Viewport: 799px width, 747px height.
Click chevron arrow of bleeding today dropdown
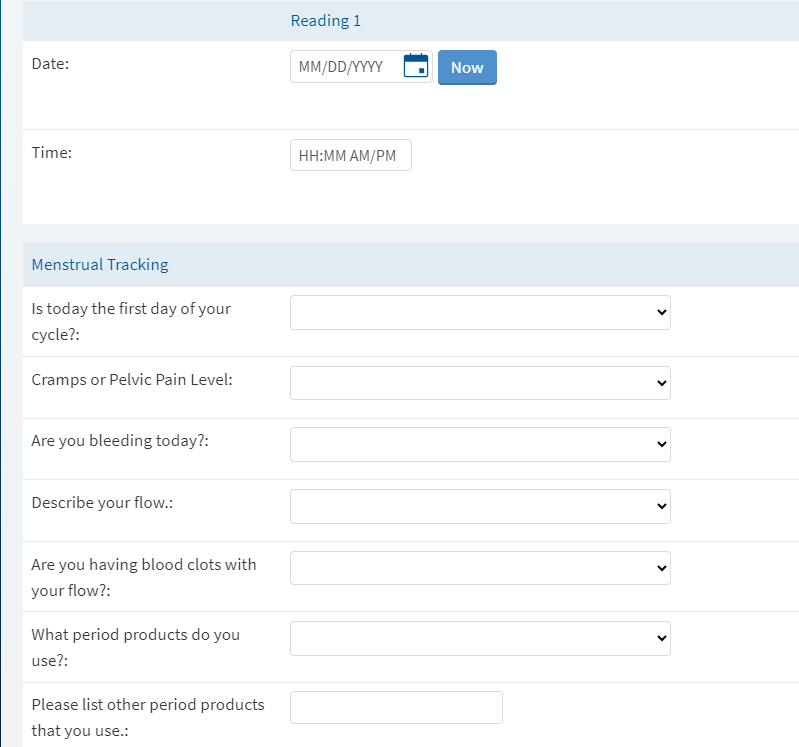click(x=661, y=444)
